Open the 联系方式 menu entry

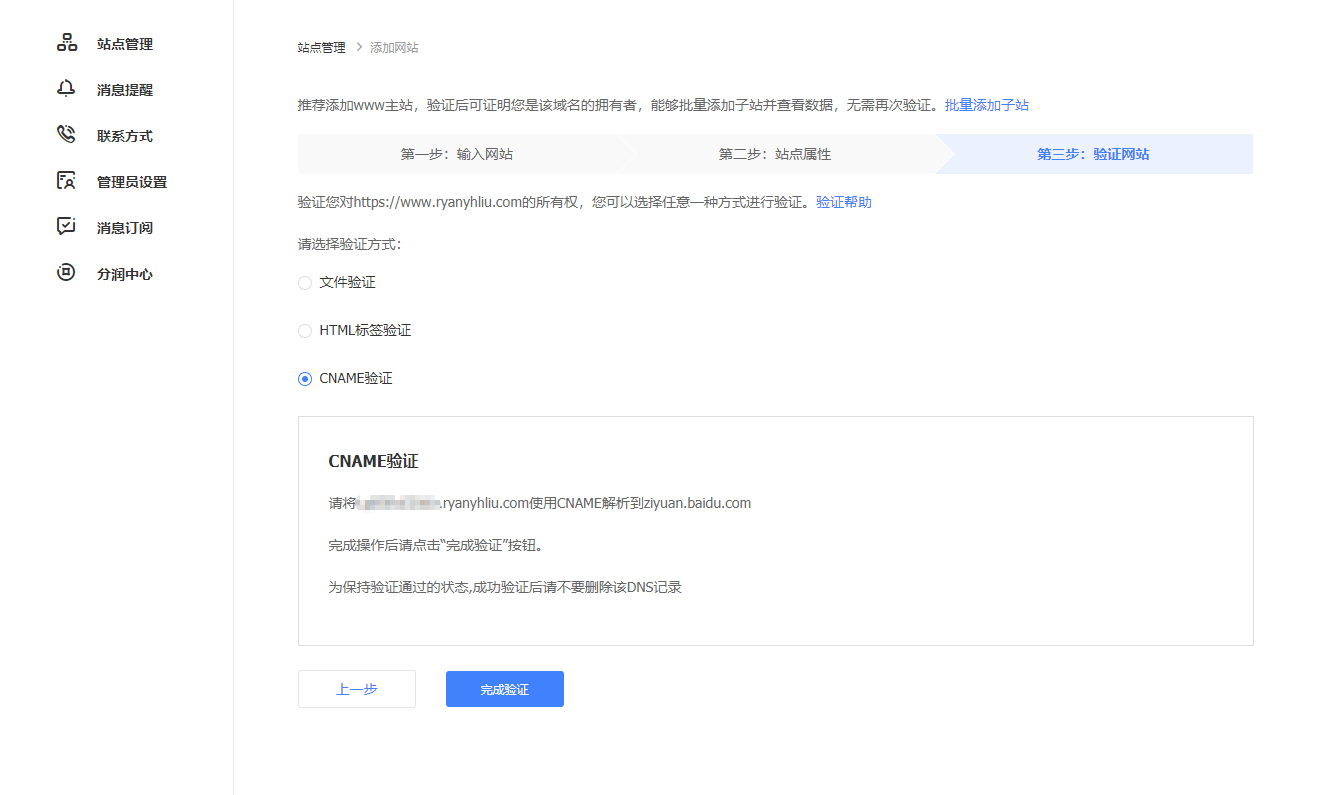(x=125, y=136)
